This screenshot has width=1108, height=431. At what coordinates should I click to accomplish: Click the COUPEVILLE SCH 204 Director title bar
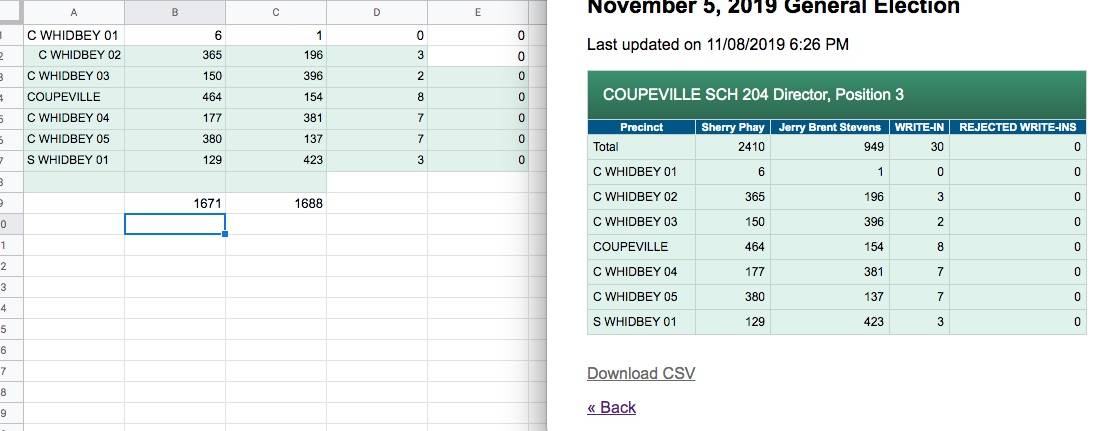coord(837,95)
